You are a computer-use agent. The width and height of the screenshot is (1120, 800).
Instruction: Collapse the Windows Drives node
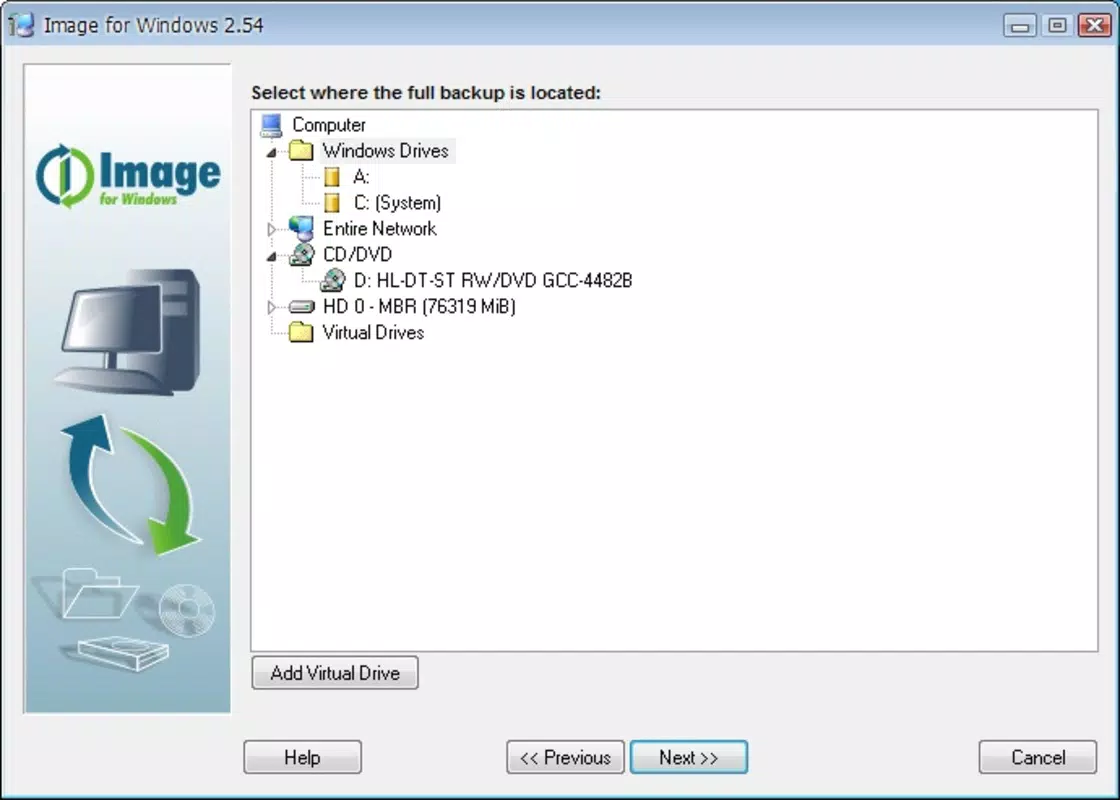click(271, 152)
